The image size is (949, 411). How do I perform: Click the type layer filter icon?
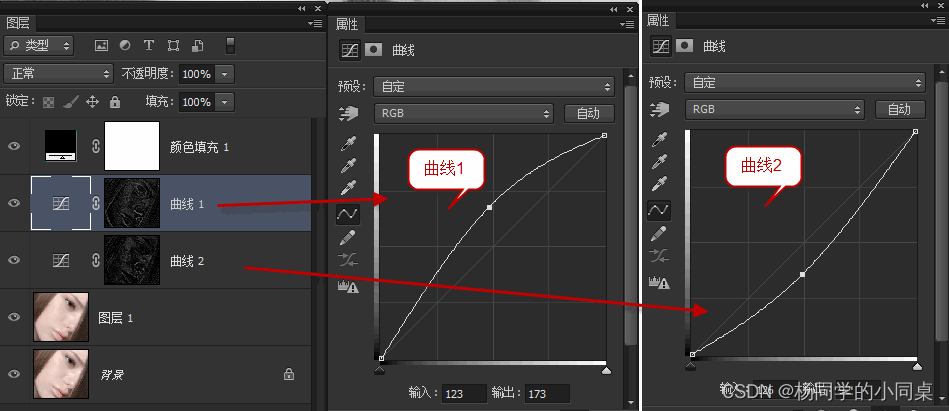pyautogui.click(x=149, y=45)
